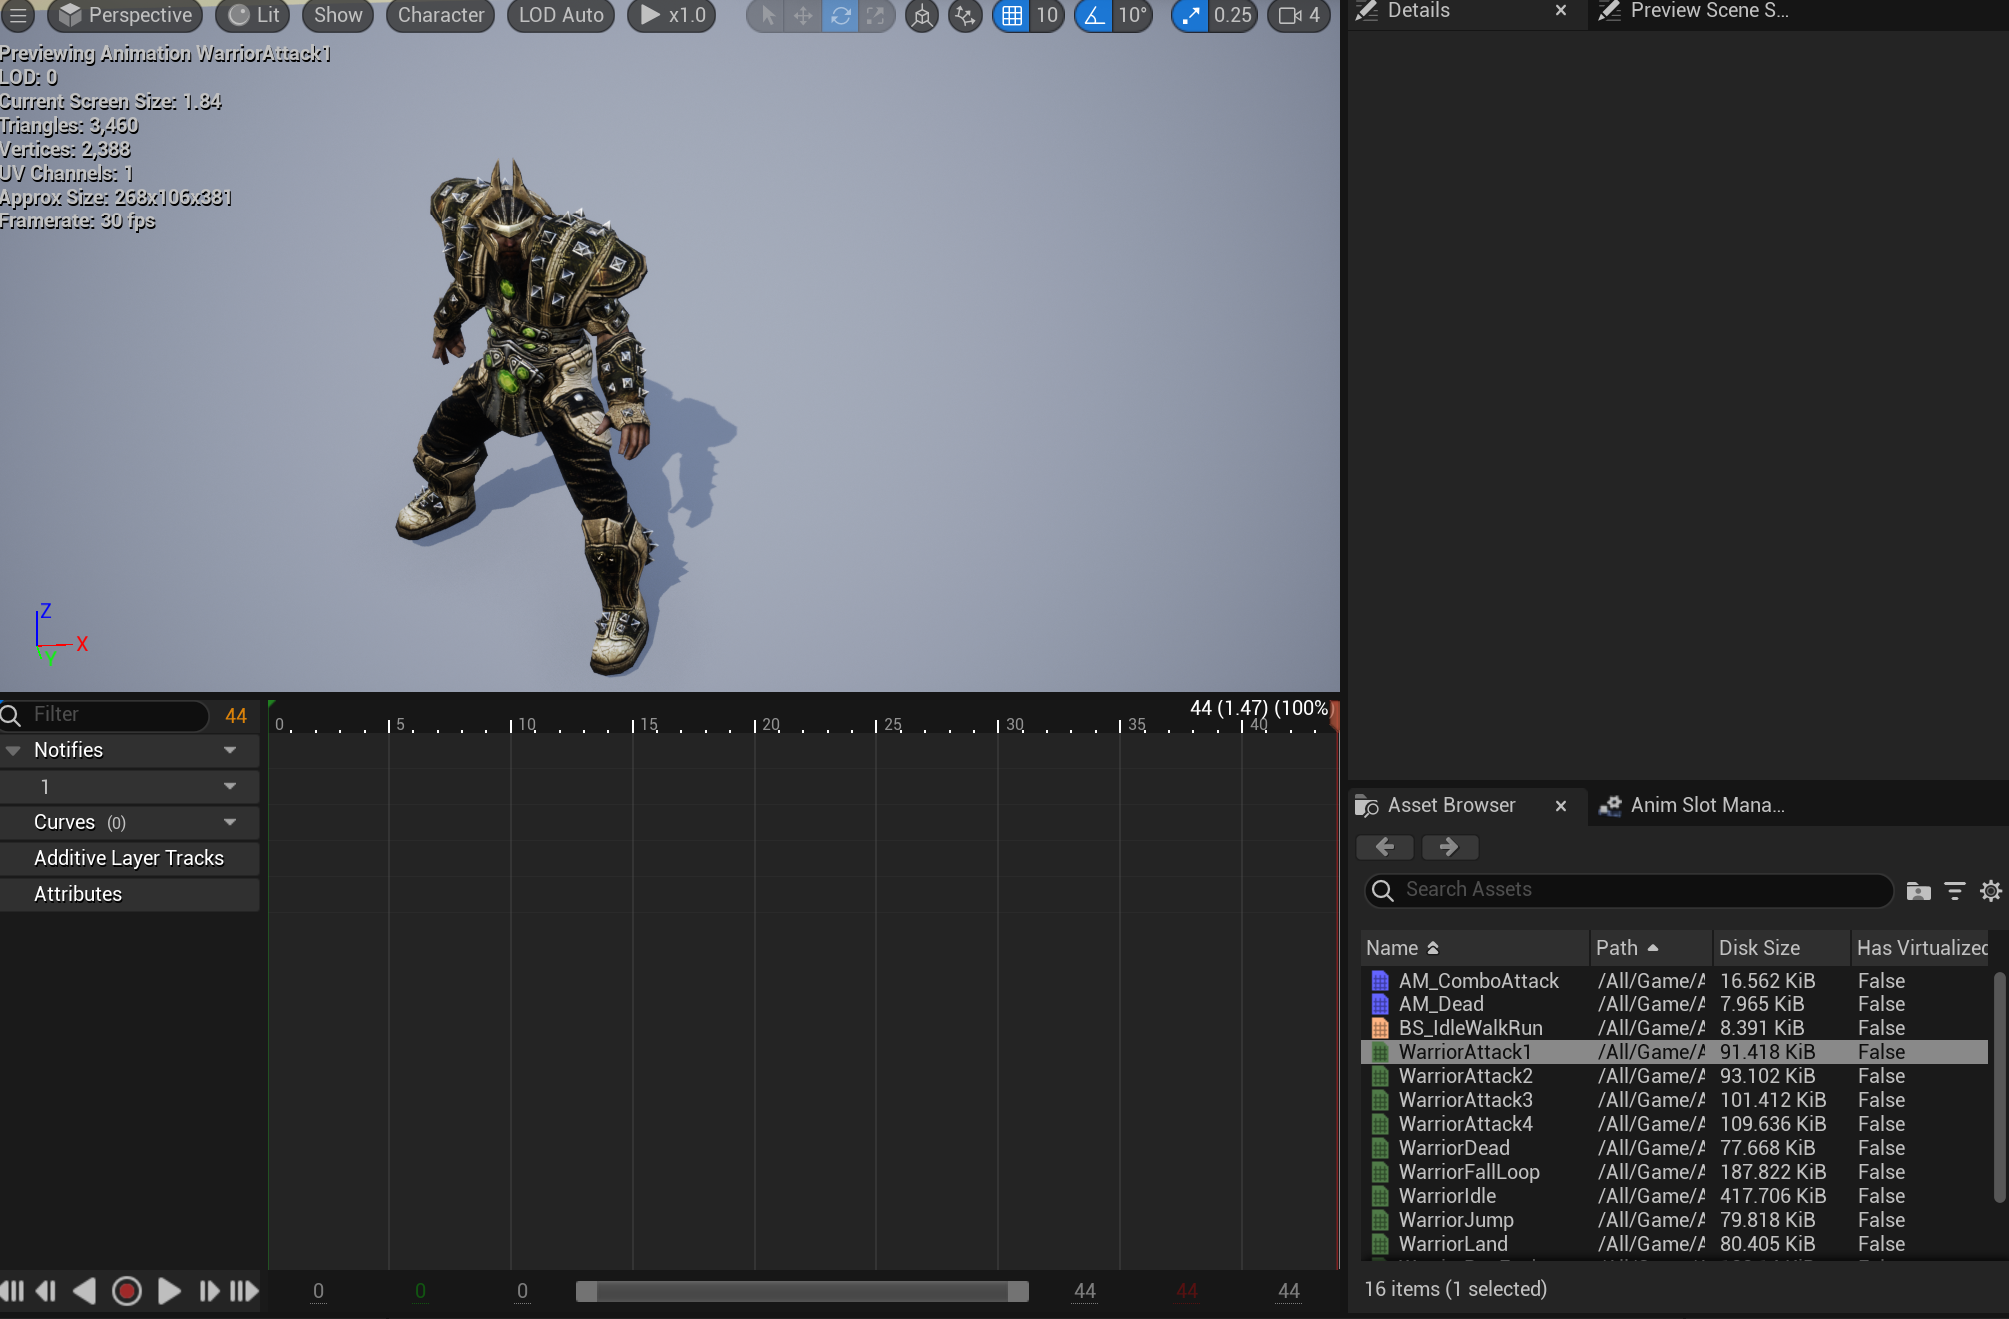Image resolution: width=2009 pixels, height=1319 pixels.
Task: Select the AM_Dead montage row
Action: tap(1675, 1004)
